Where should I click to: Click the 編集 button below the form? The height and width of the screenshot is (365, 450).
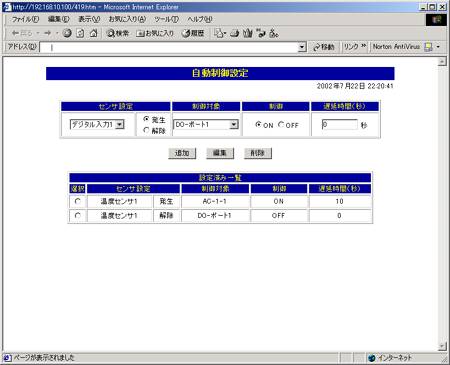[x=220, y=153]
